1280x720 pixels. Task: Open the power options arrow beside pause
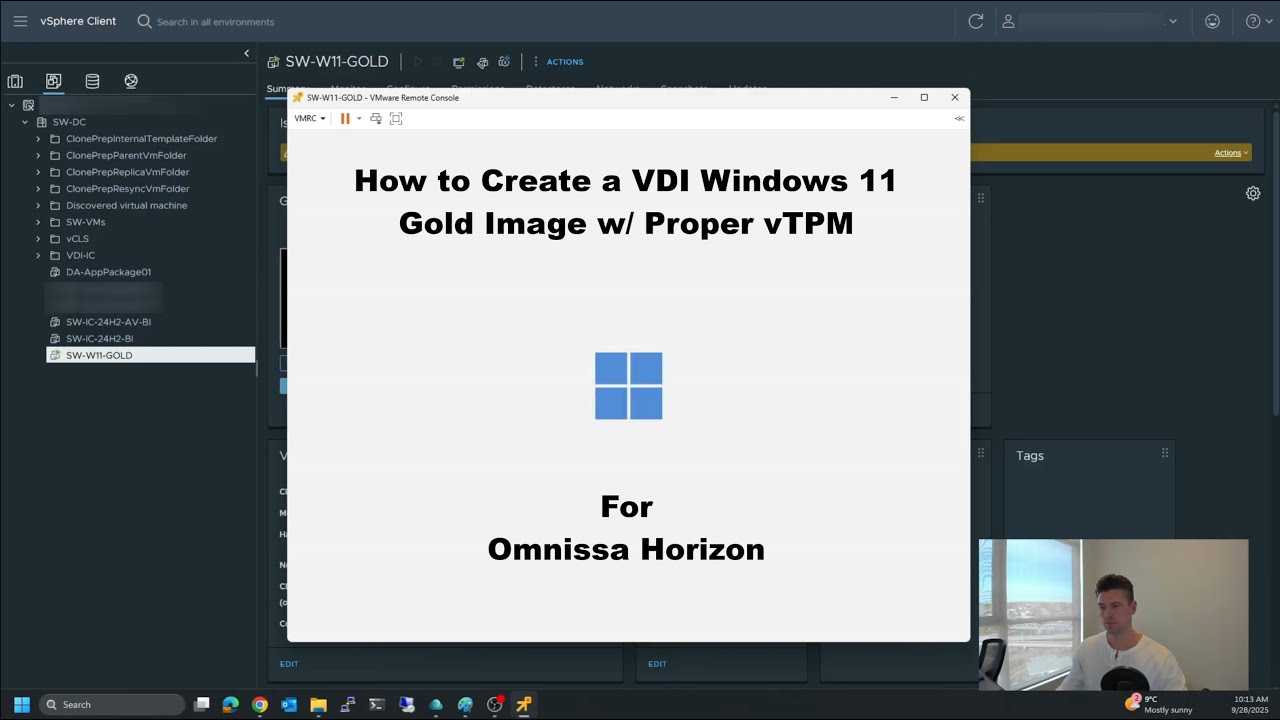(x=359, y=118)
